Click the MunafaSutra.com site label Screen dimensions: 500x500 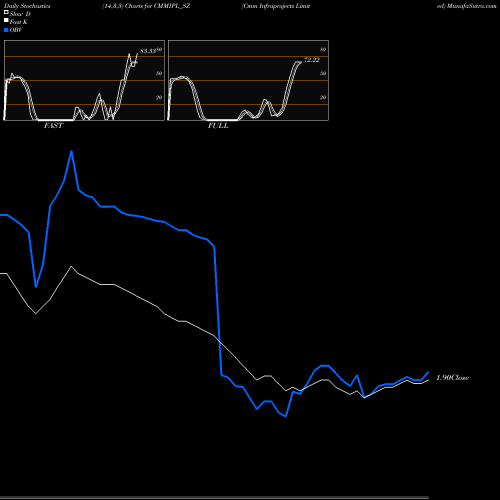[471, 6]
